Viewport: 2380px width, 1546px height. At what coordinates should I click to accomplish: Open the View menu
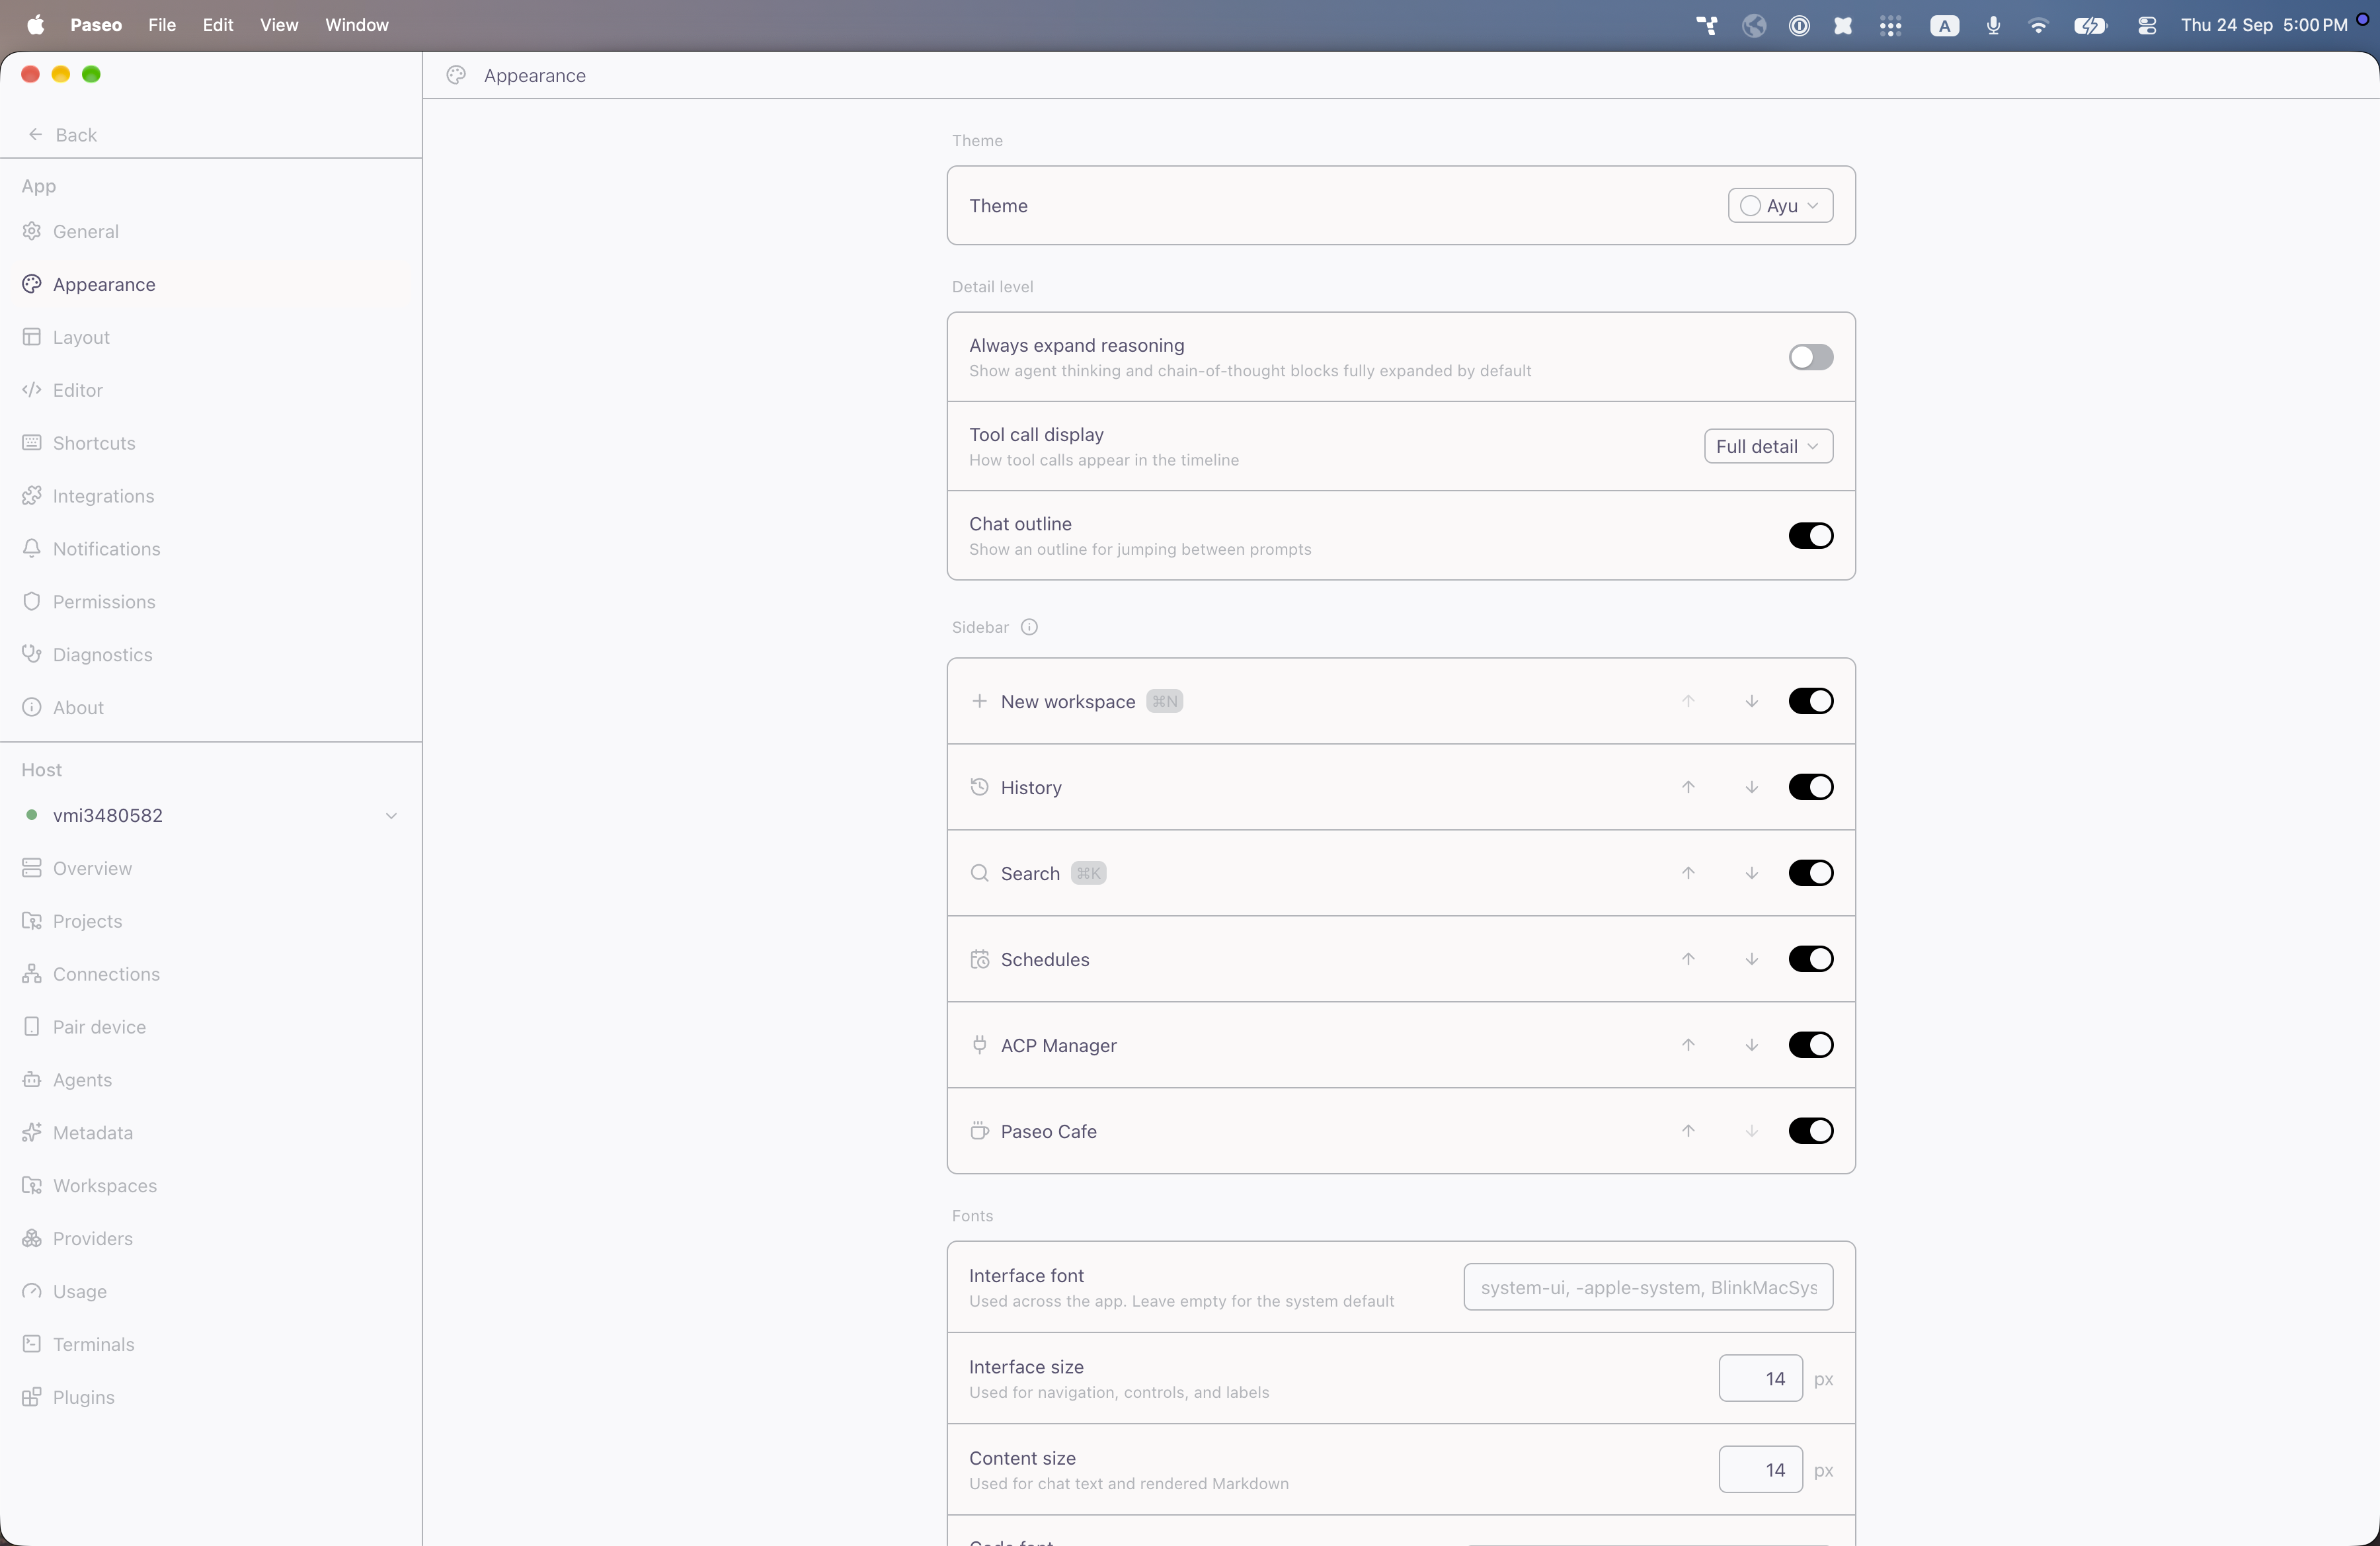pos(279,25)
